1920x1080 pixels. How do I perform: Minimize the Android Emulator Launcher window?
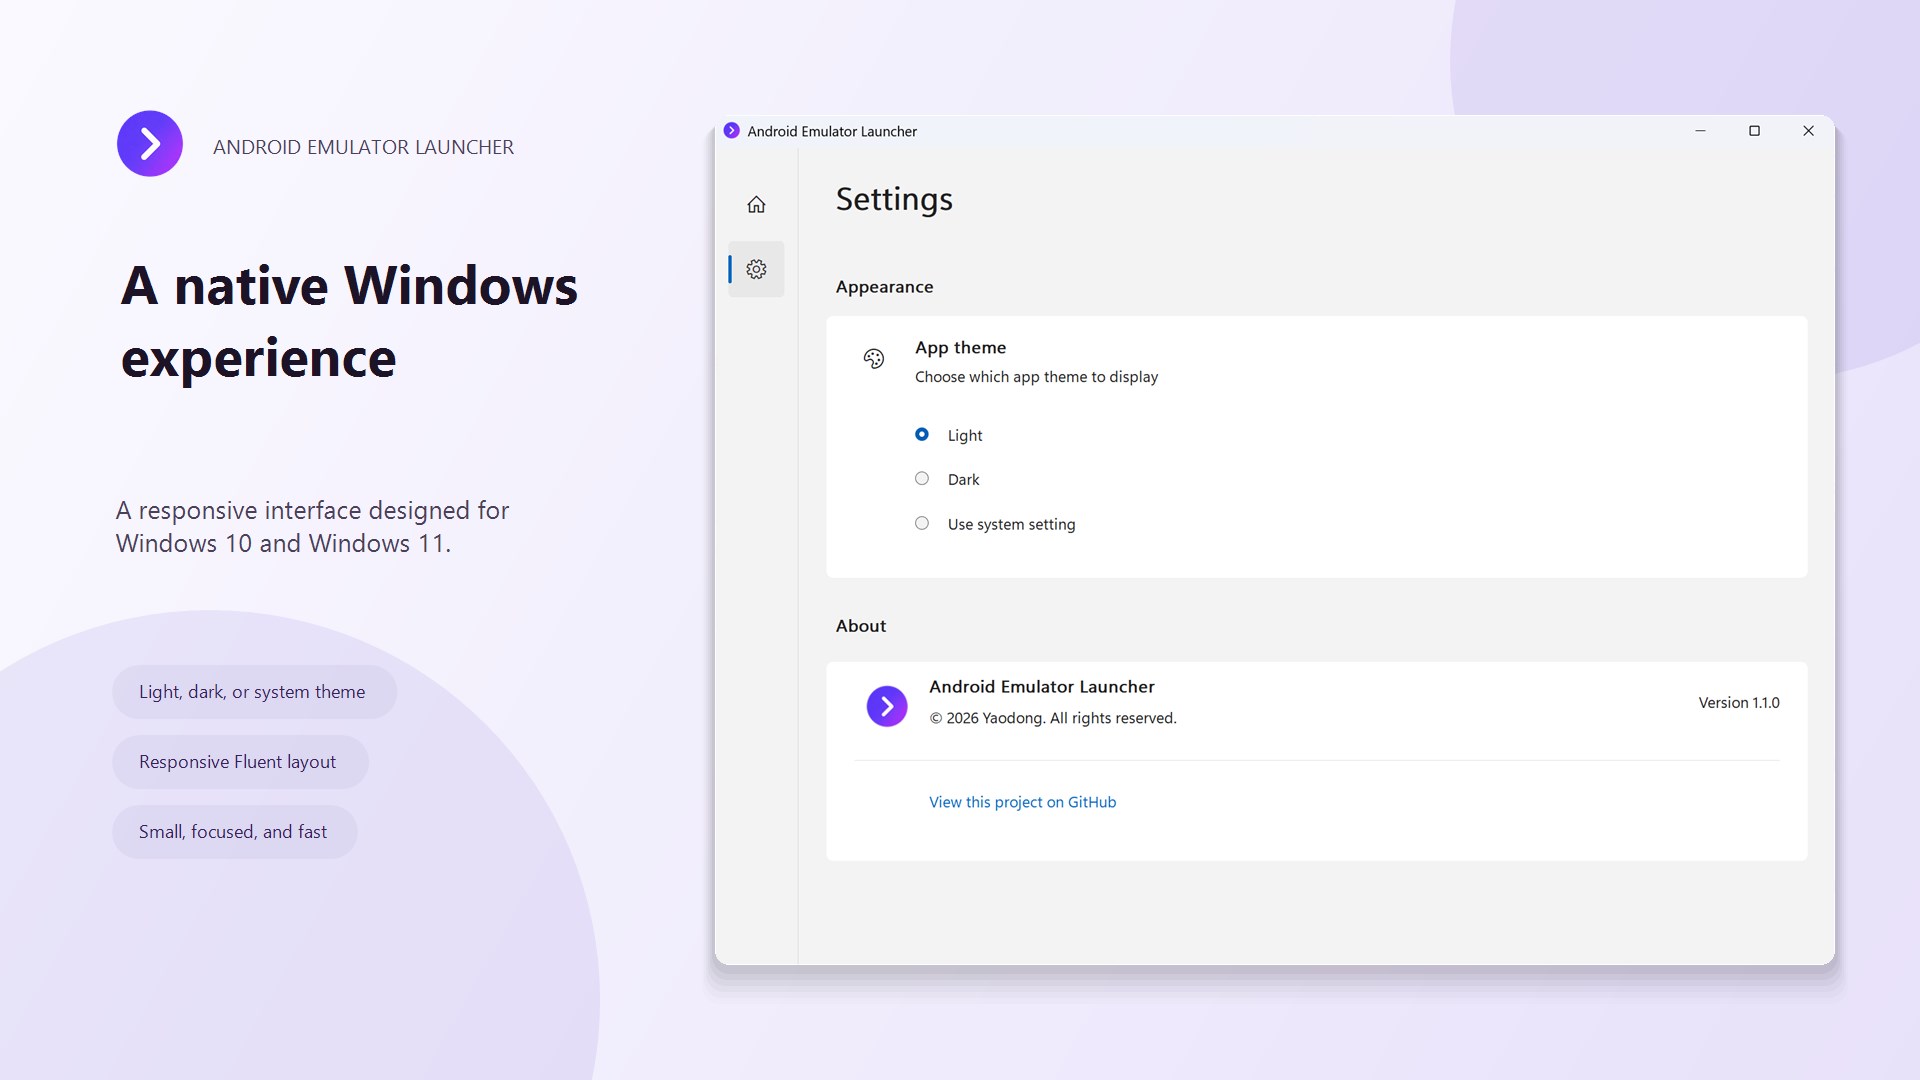(x=1700, y=131)
